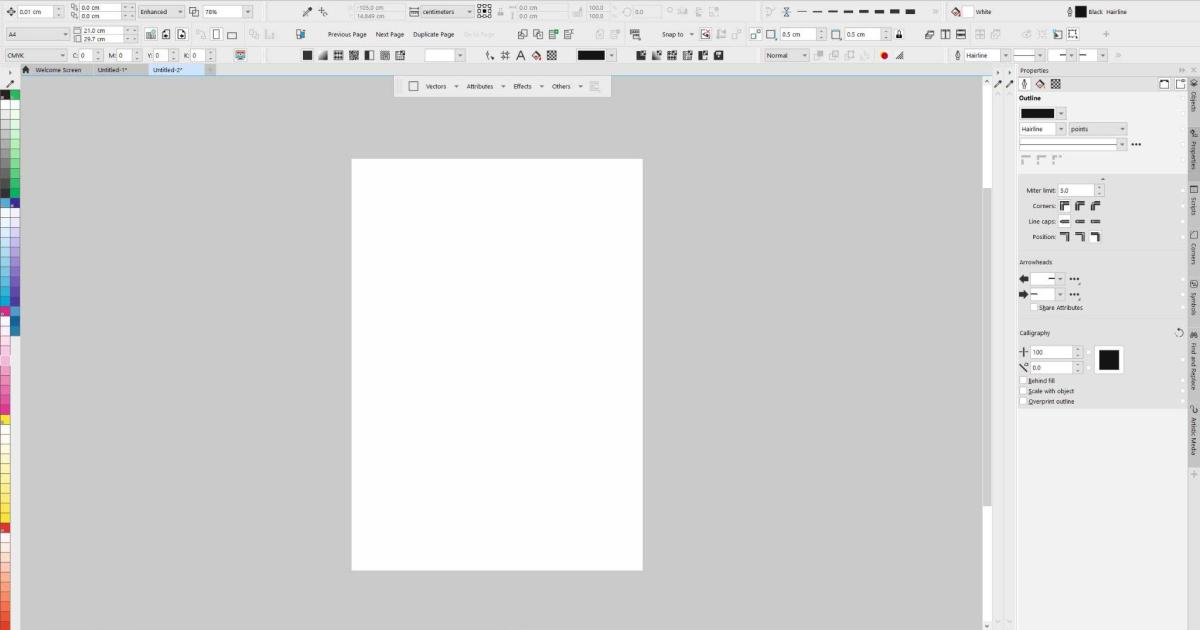Open the Scripts docker side tab
1200x630 pixels.
[x=1193, y=202]
